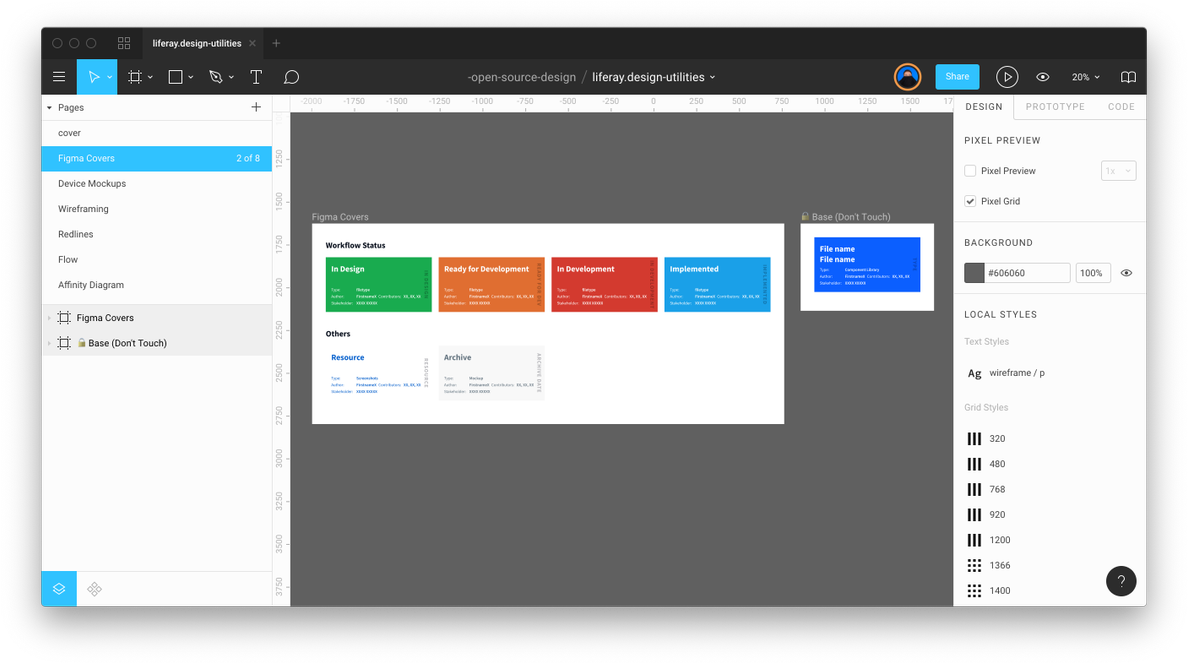Click the Share button

click(957, 76)
